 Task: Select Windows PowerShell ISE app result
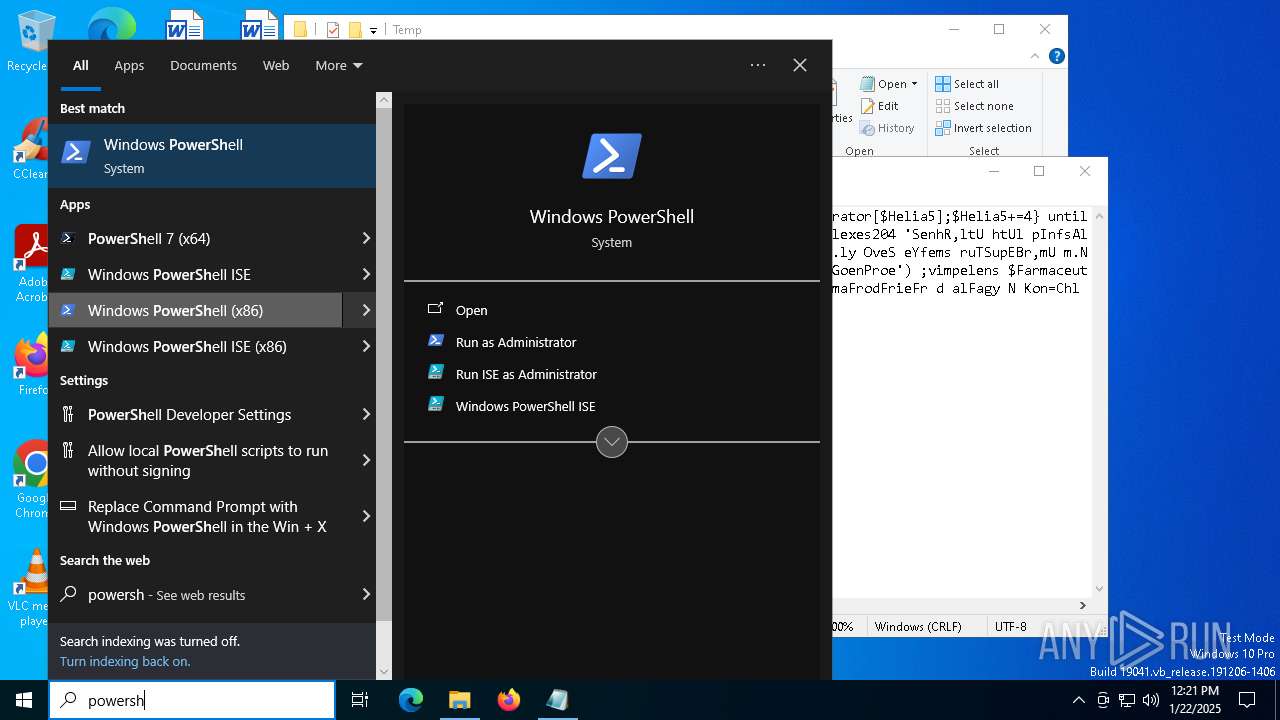(196, 274)
